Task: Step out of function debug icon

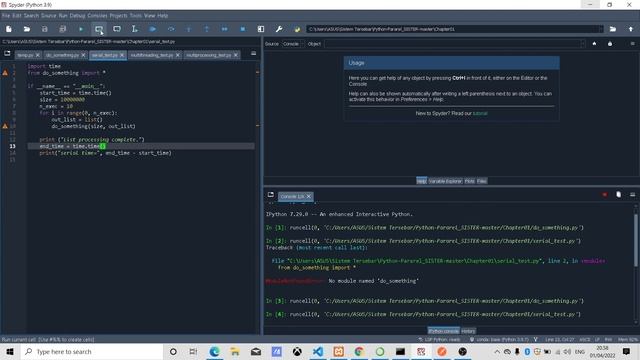Action: [207, 29]
